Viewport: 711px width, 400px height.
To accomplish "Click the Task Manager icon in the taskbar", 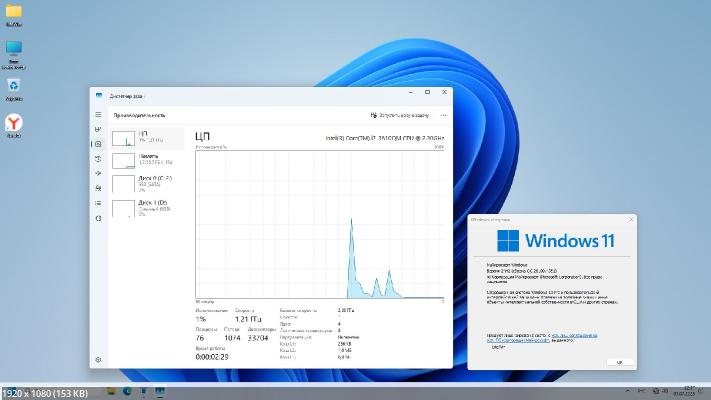I will (x=160, y=391).
